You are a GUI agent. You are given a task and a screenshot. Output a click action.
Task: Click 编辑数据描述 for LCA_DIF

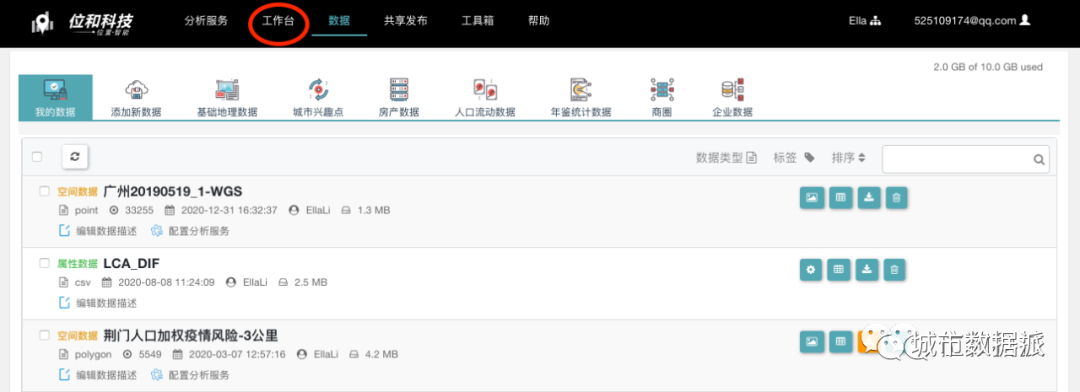pyautogui.click(x=98, y=303)
